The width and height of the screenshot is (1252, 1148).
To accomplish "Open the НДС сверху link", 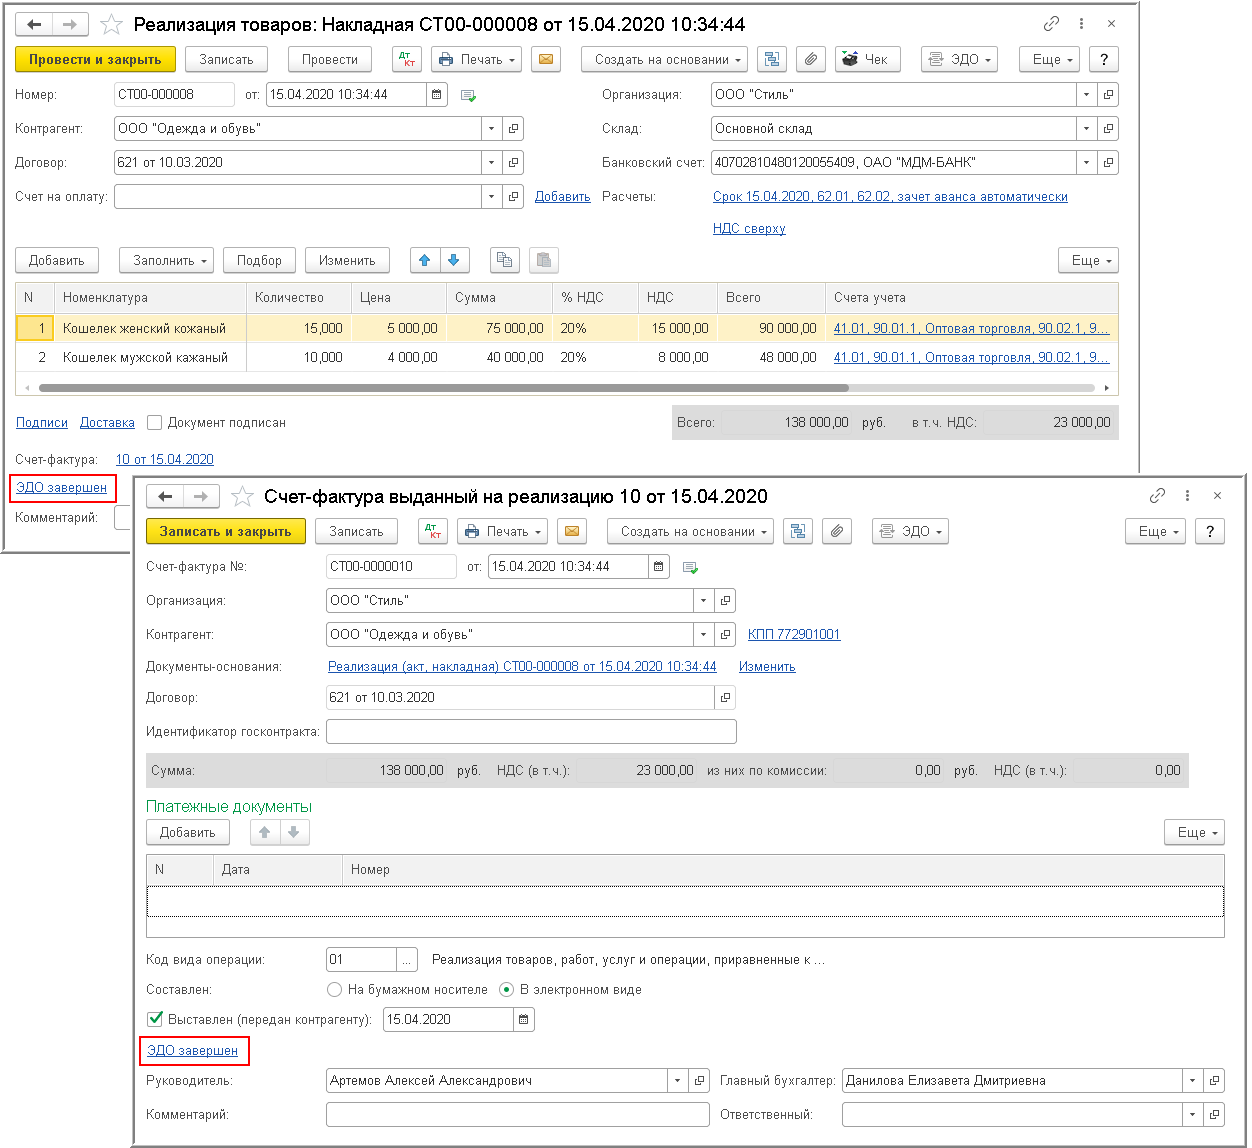I will point(748,229).
